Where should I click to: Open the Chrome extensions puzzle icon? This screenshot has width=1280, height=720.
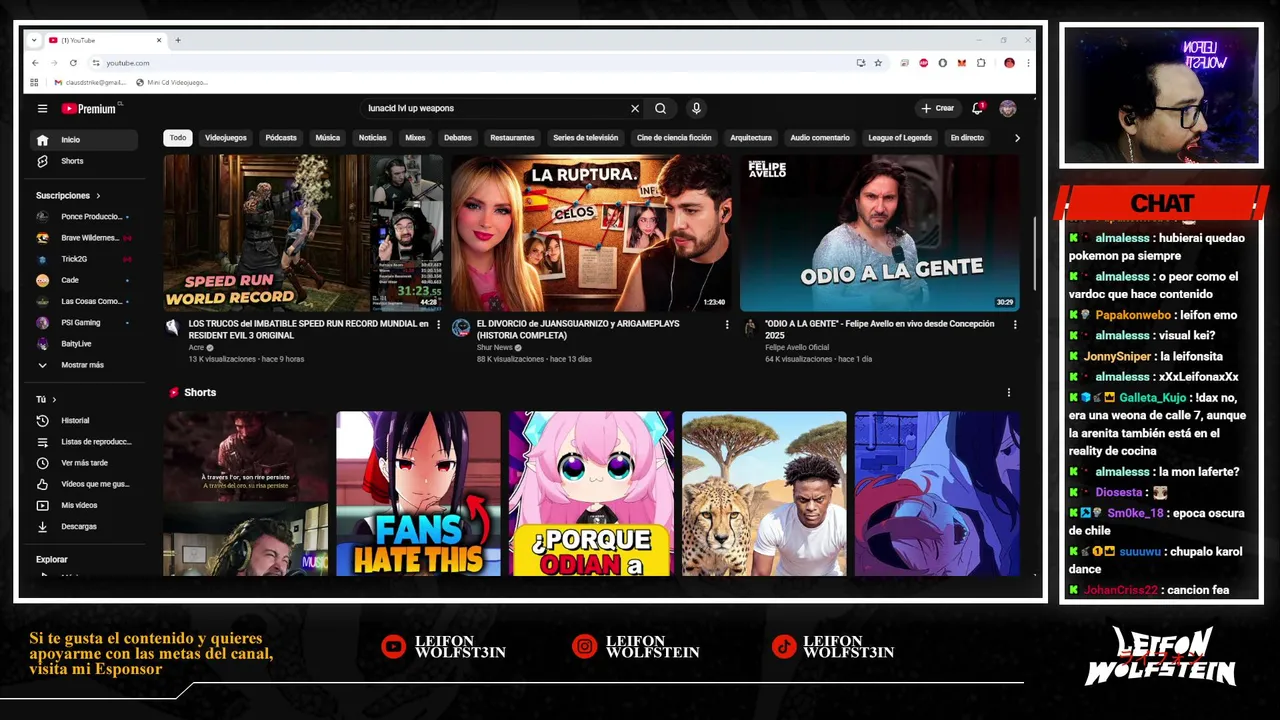click(x=981, y=62)
